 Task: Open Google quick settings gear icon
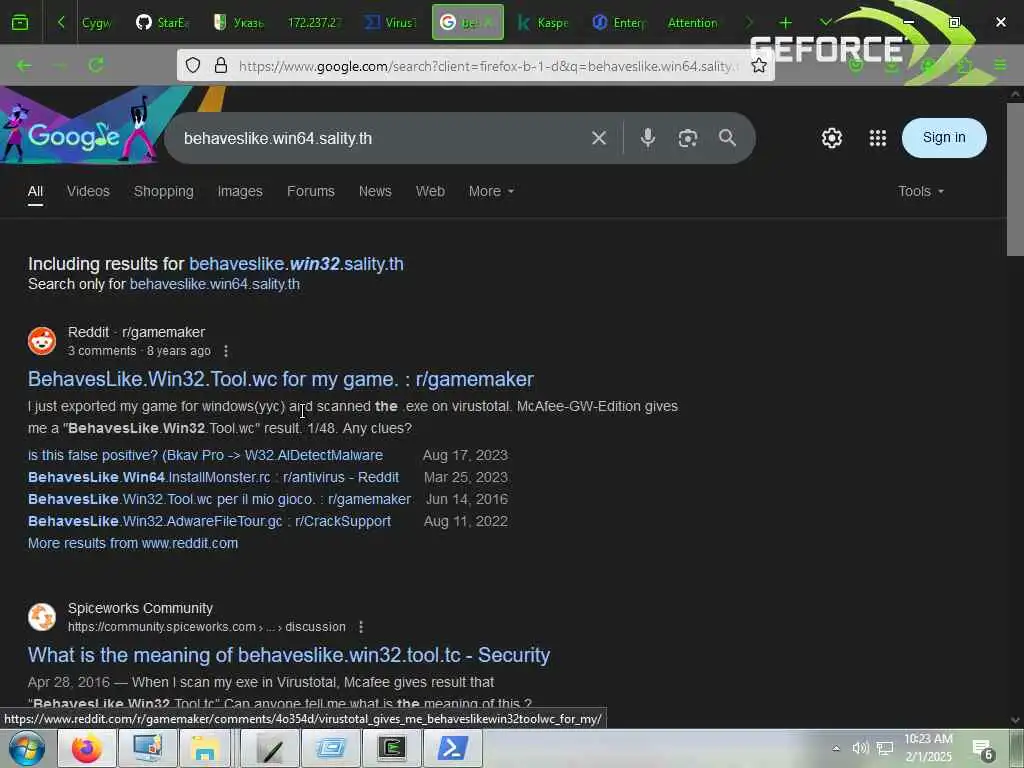832,138
